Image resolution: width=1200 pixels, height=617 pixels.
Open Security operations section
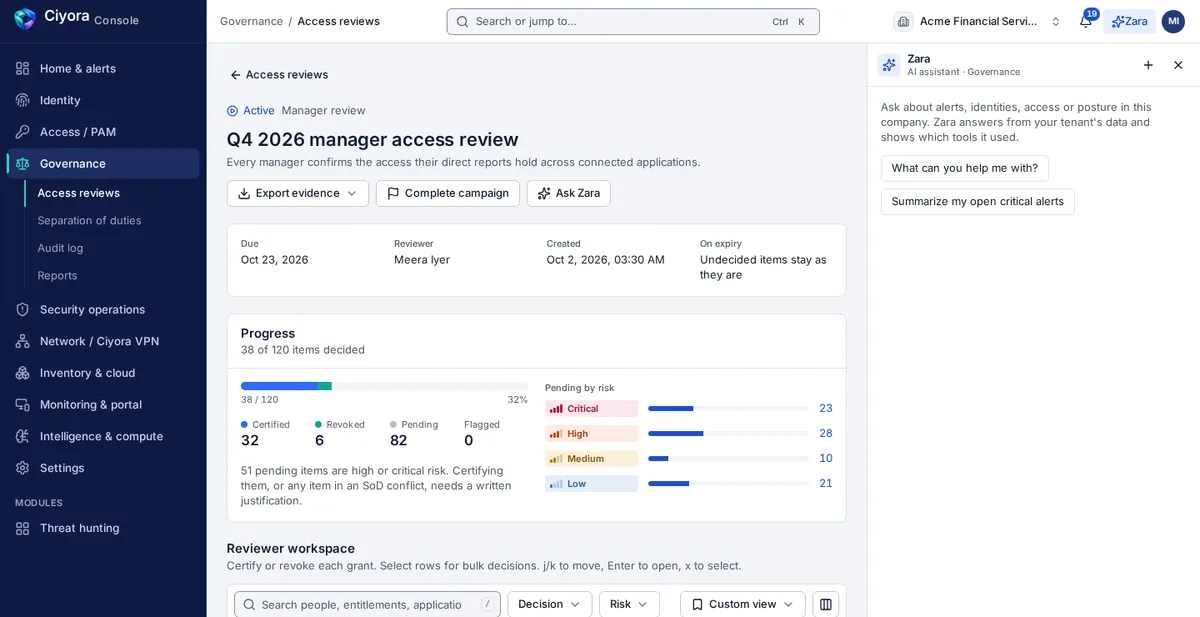103,309
